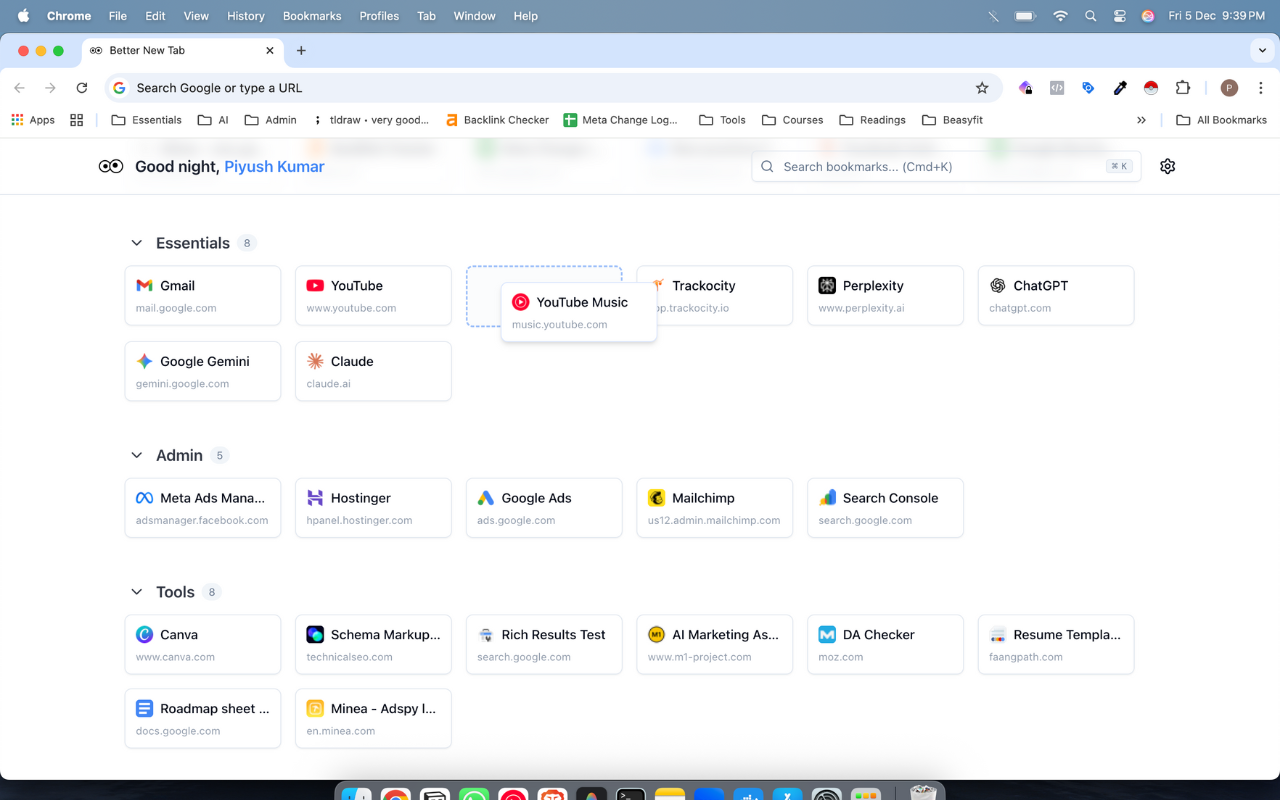Click the Piyush Kumar profile link
Viewport: 1280px width, 800px height.
(x=274, y=166)
